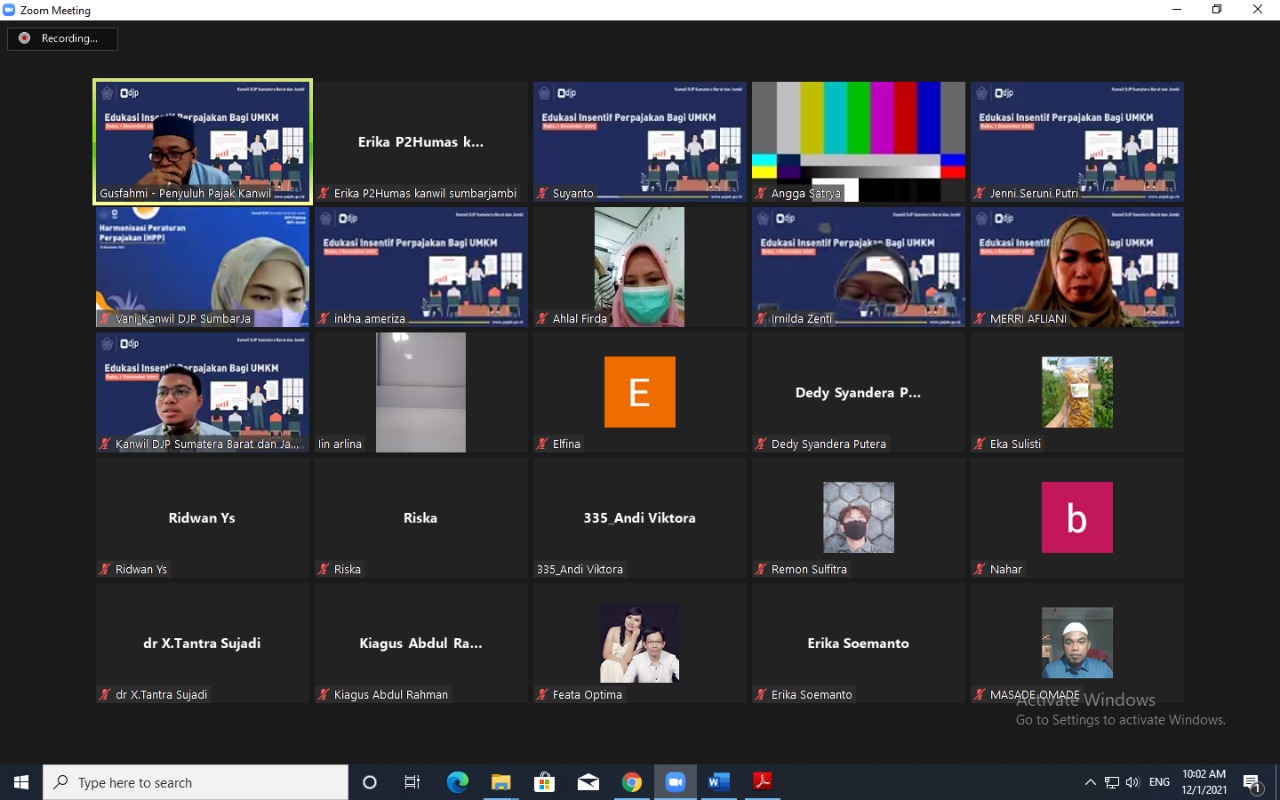Open File Explorer from the taskbar
Viewport: 1280px width, 800px height.
[x=501, y=782]
